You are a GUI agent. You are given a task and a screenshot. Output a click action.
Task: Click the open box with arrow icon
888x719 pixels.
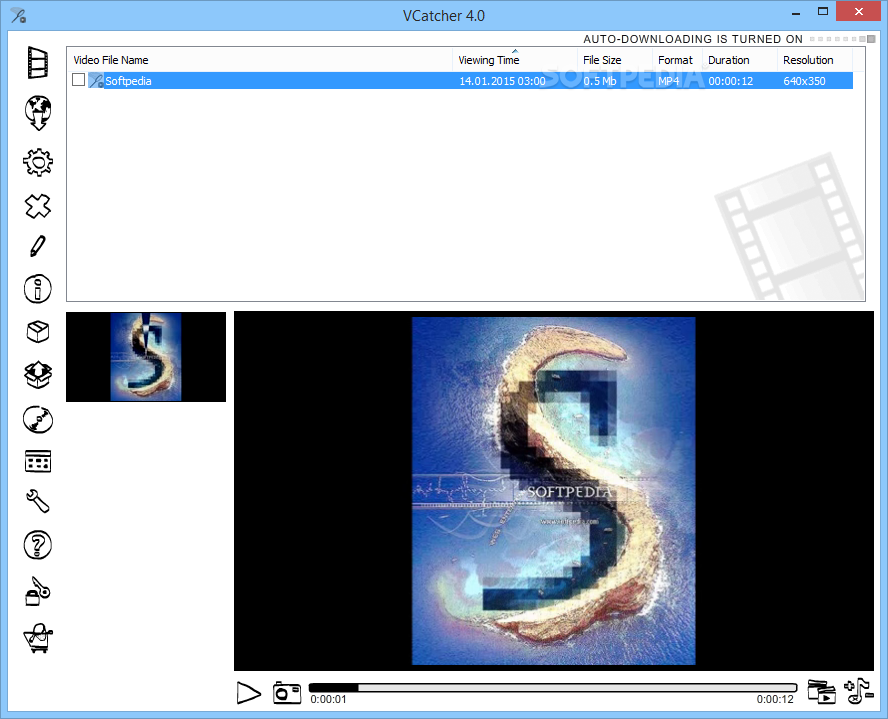coord(38,375)
